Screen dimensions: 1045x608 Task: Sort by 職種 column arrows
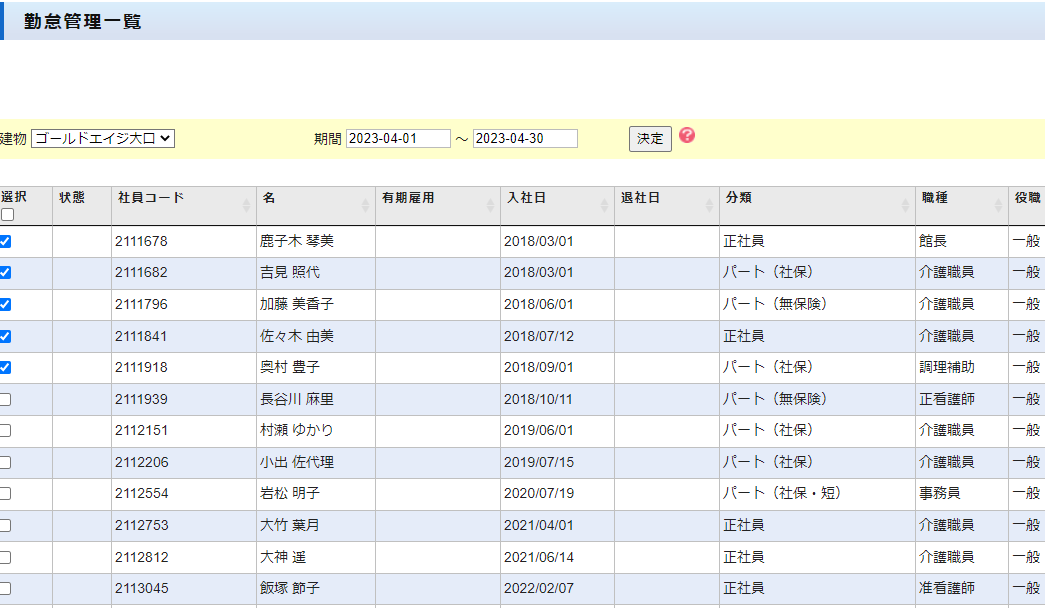pyautogui.click(x=998, y=205)
